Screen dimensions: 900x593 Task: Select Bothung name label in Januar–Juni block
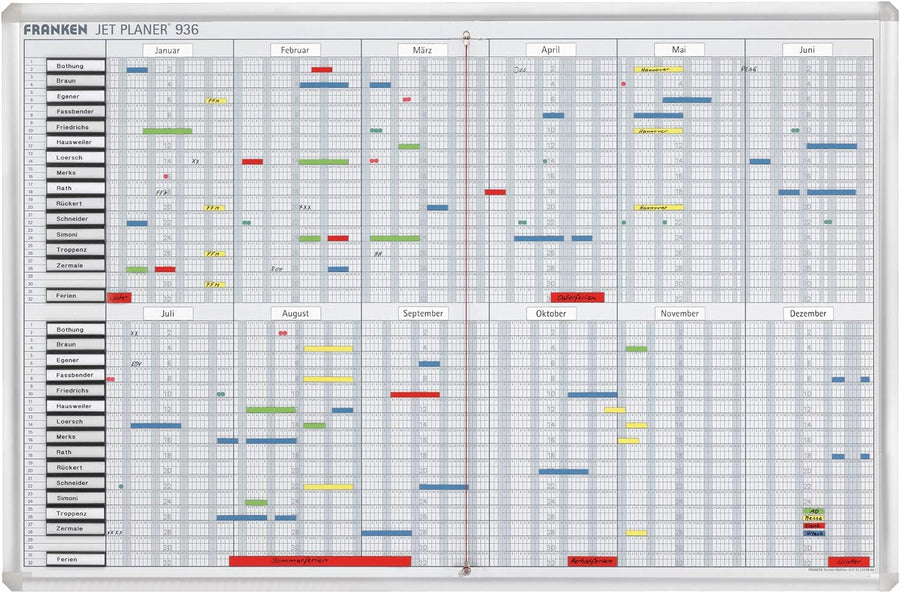pyautogui.click(x=76, y=66)
